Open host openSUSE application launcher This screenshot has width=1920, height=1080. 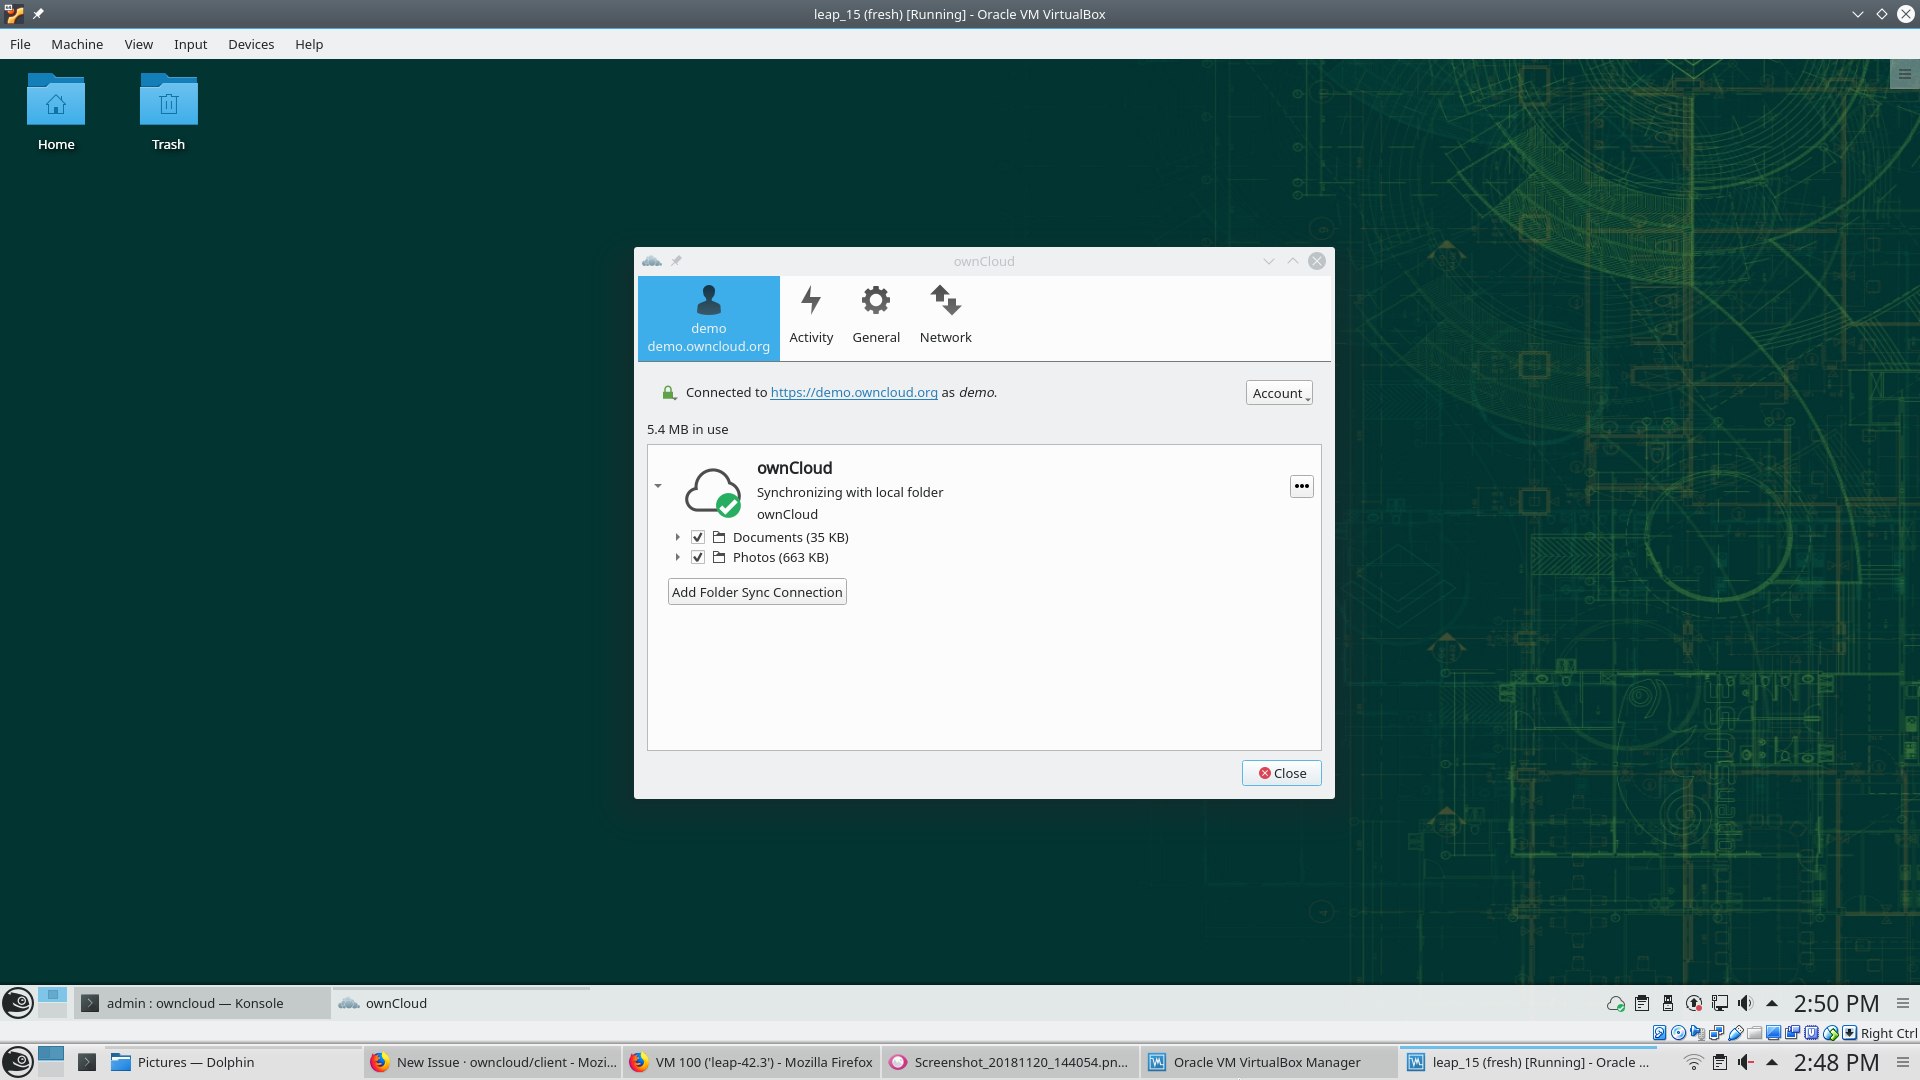[18, 1062]
